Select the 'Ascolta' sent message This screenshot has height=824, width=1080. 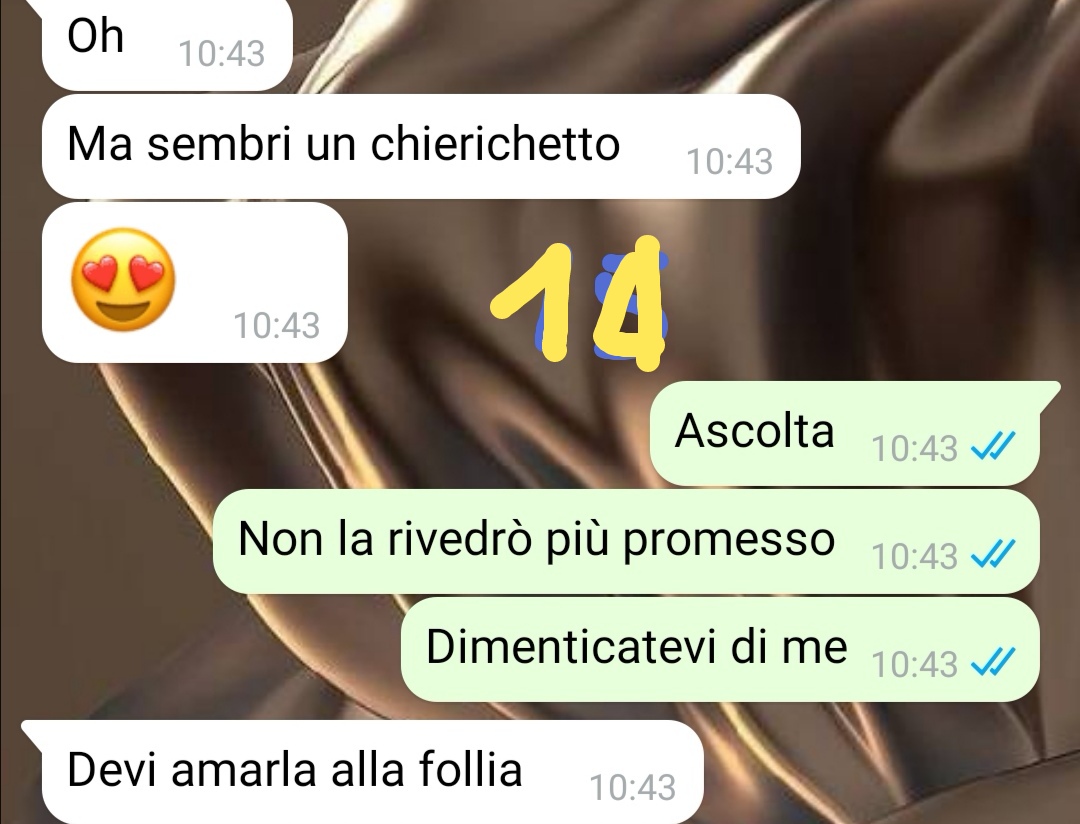845,433
